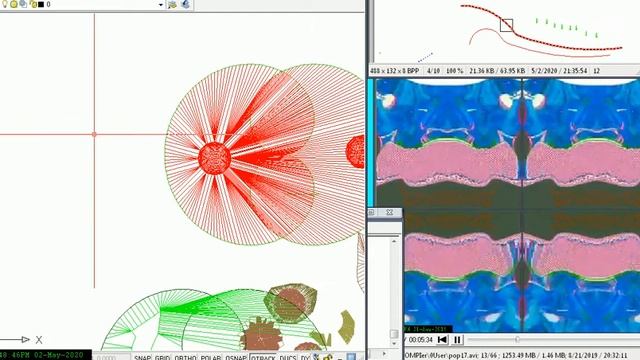Viewport: 640px width, 360px height.
Task: Click the 408 x 132 x 8 BPP text
Action: [394, 71]
